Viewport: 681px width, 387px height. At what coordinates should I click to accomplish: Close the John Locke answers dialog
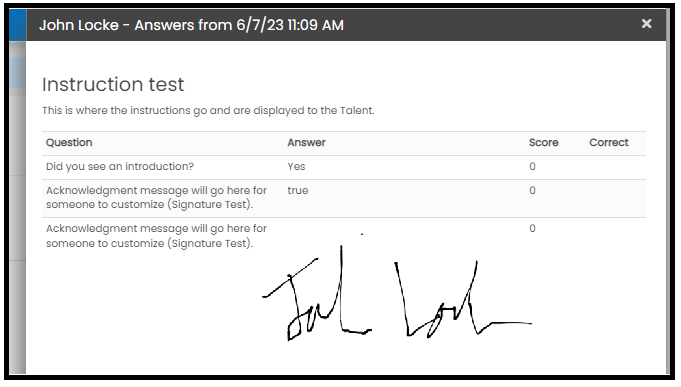pos(646,23)
